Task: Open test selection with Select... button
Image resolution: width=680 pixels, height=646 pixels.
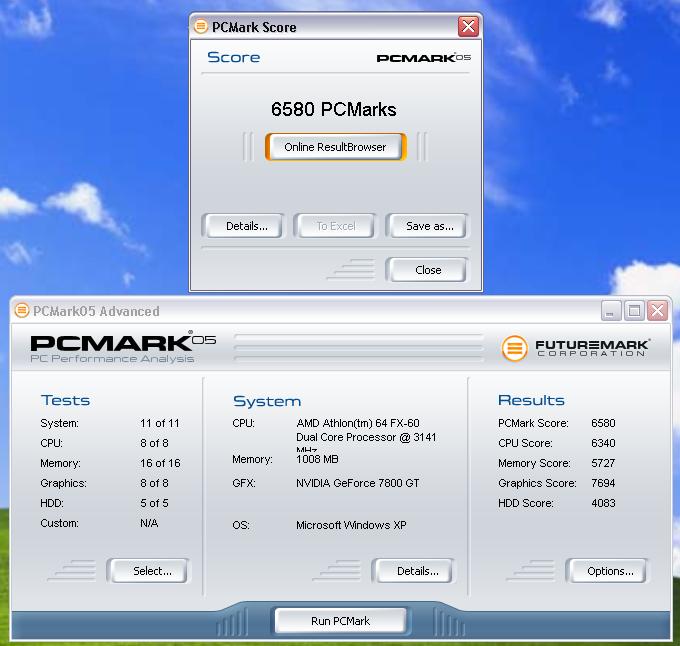Action: coord(152,571)
